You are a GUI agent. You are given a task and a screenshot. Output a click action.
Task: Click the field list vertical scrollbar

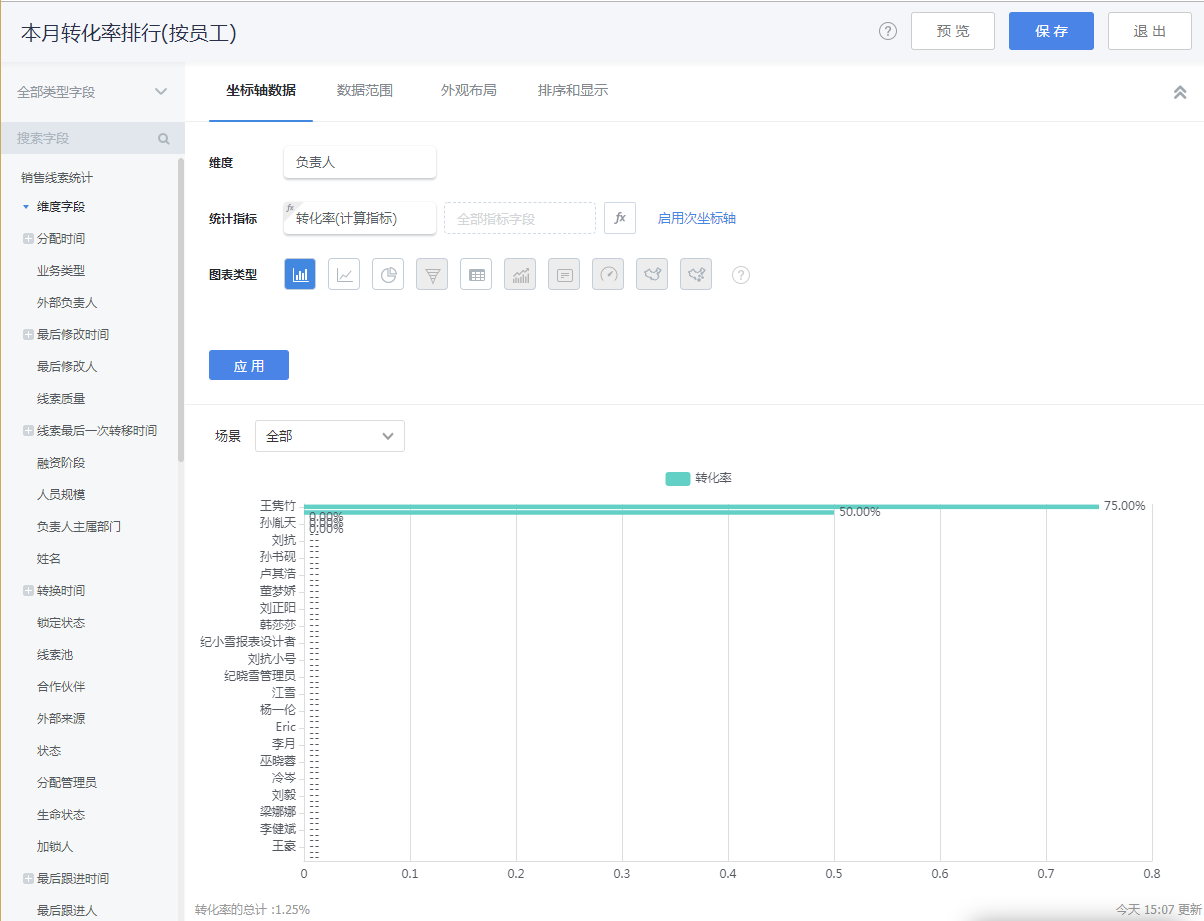[181, 310]
